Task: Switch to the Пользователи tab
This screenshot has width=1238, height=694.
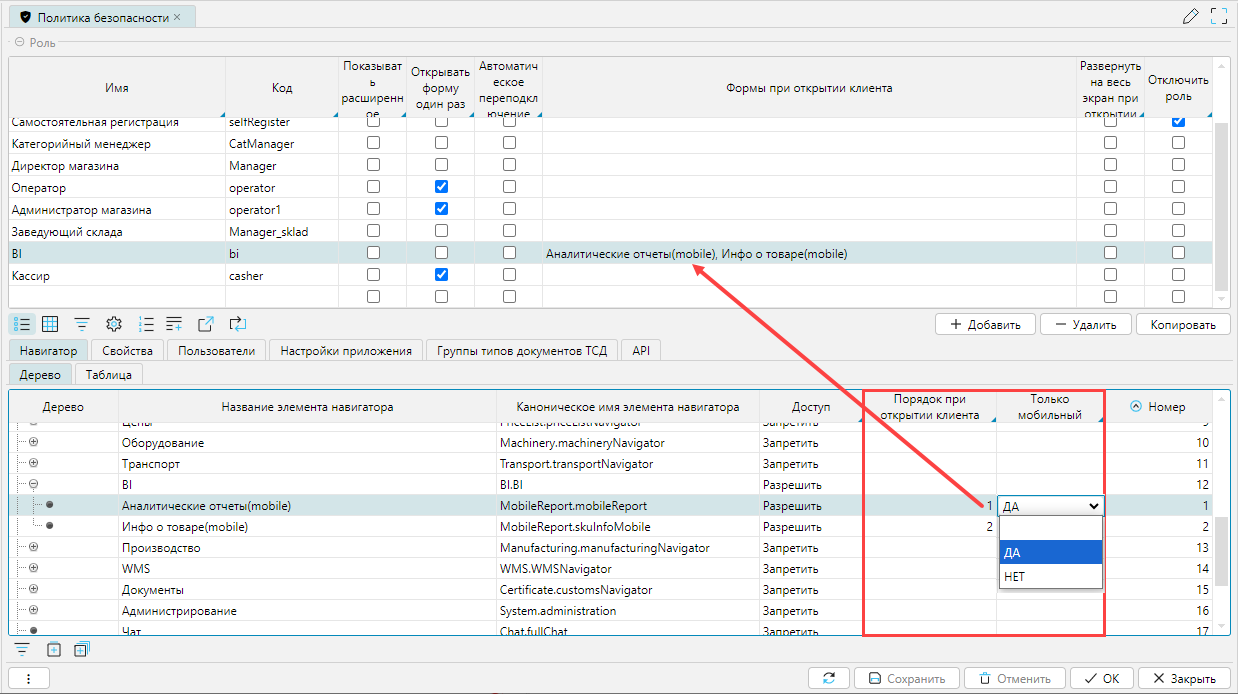Action: click(x=217, y=351)
